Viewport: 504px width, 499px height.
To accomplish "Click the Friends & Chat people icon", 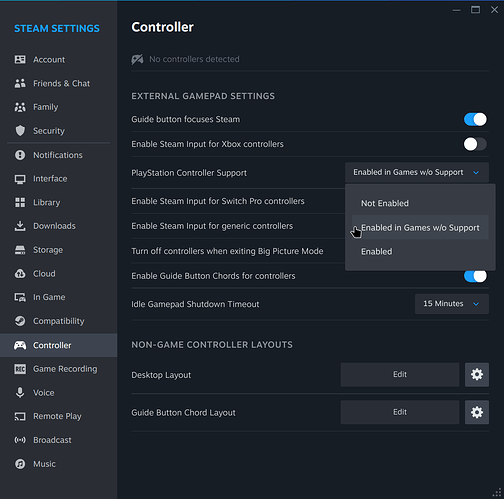I will point(20,83).
